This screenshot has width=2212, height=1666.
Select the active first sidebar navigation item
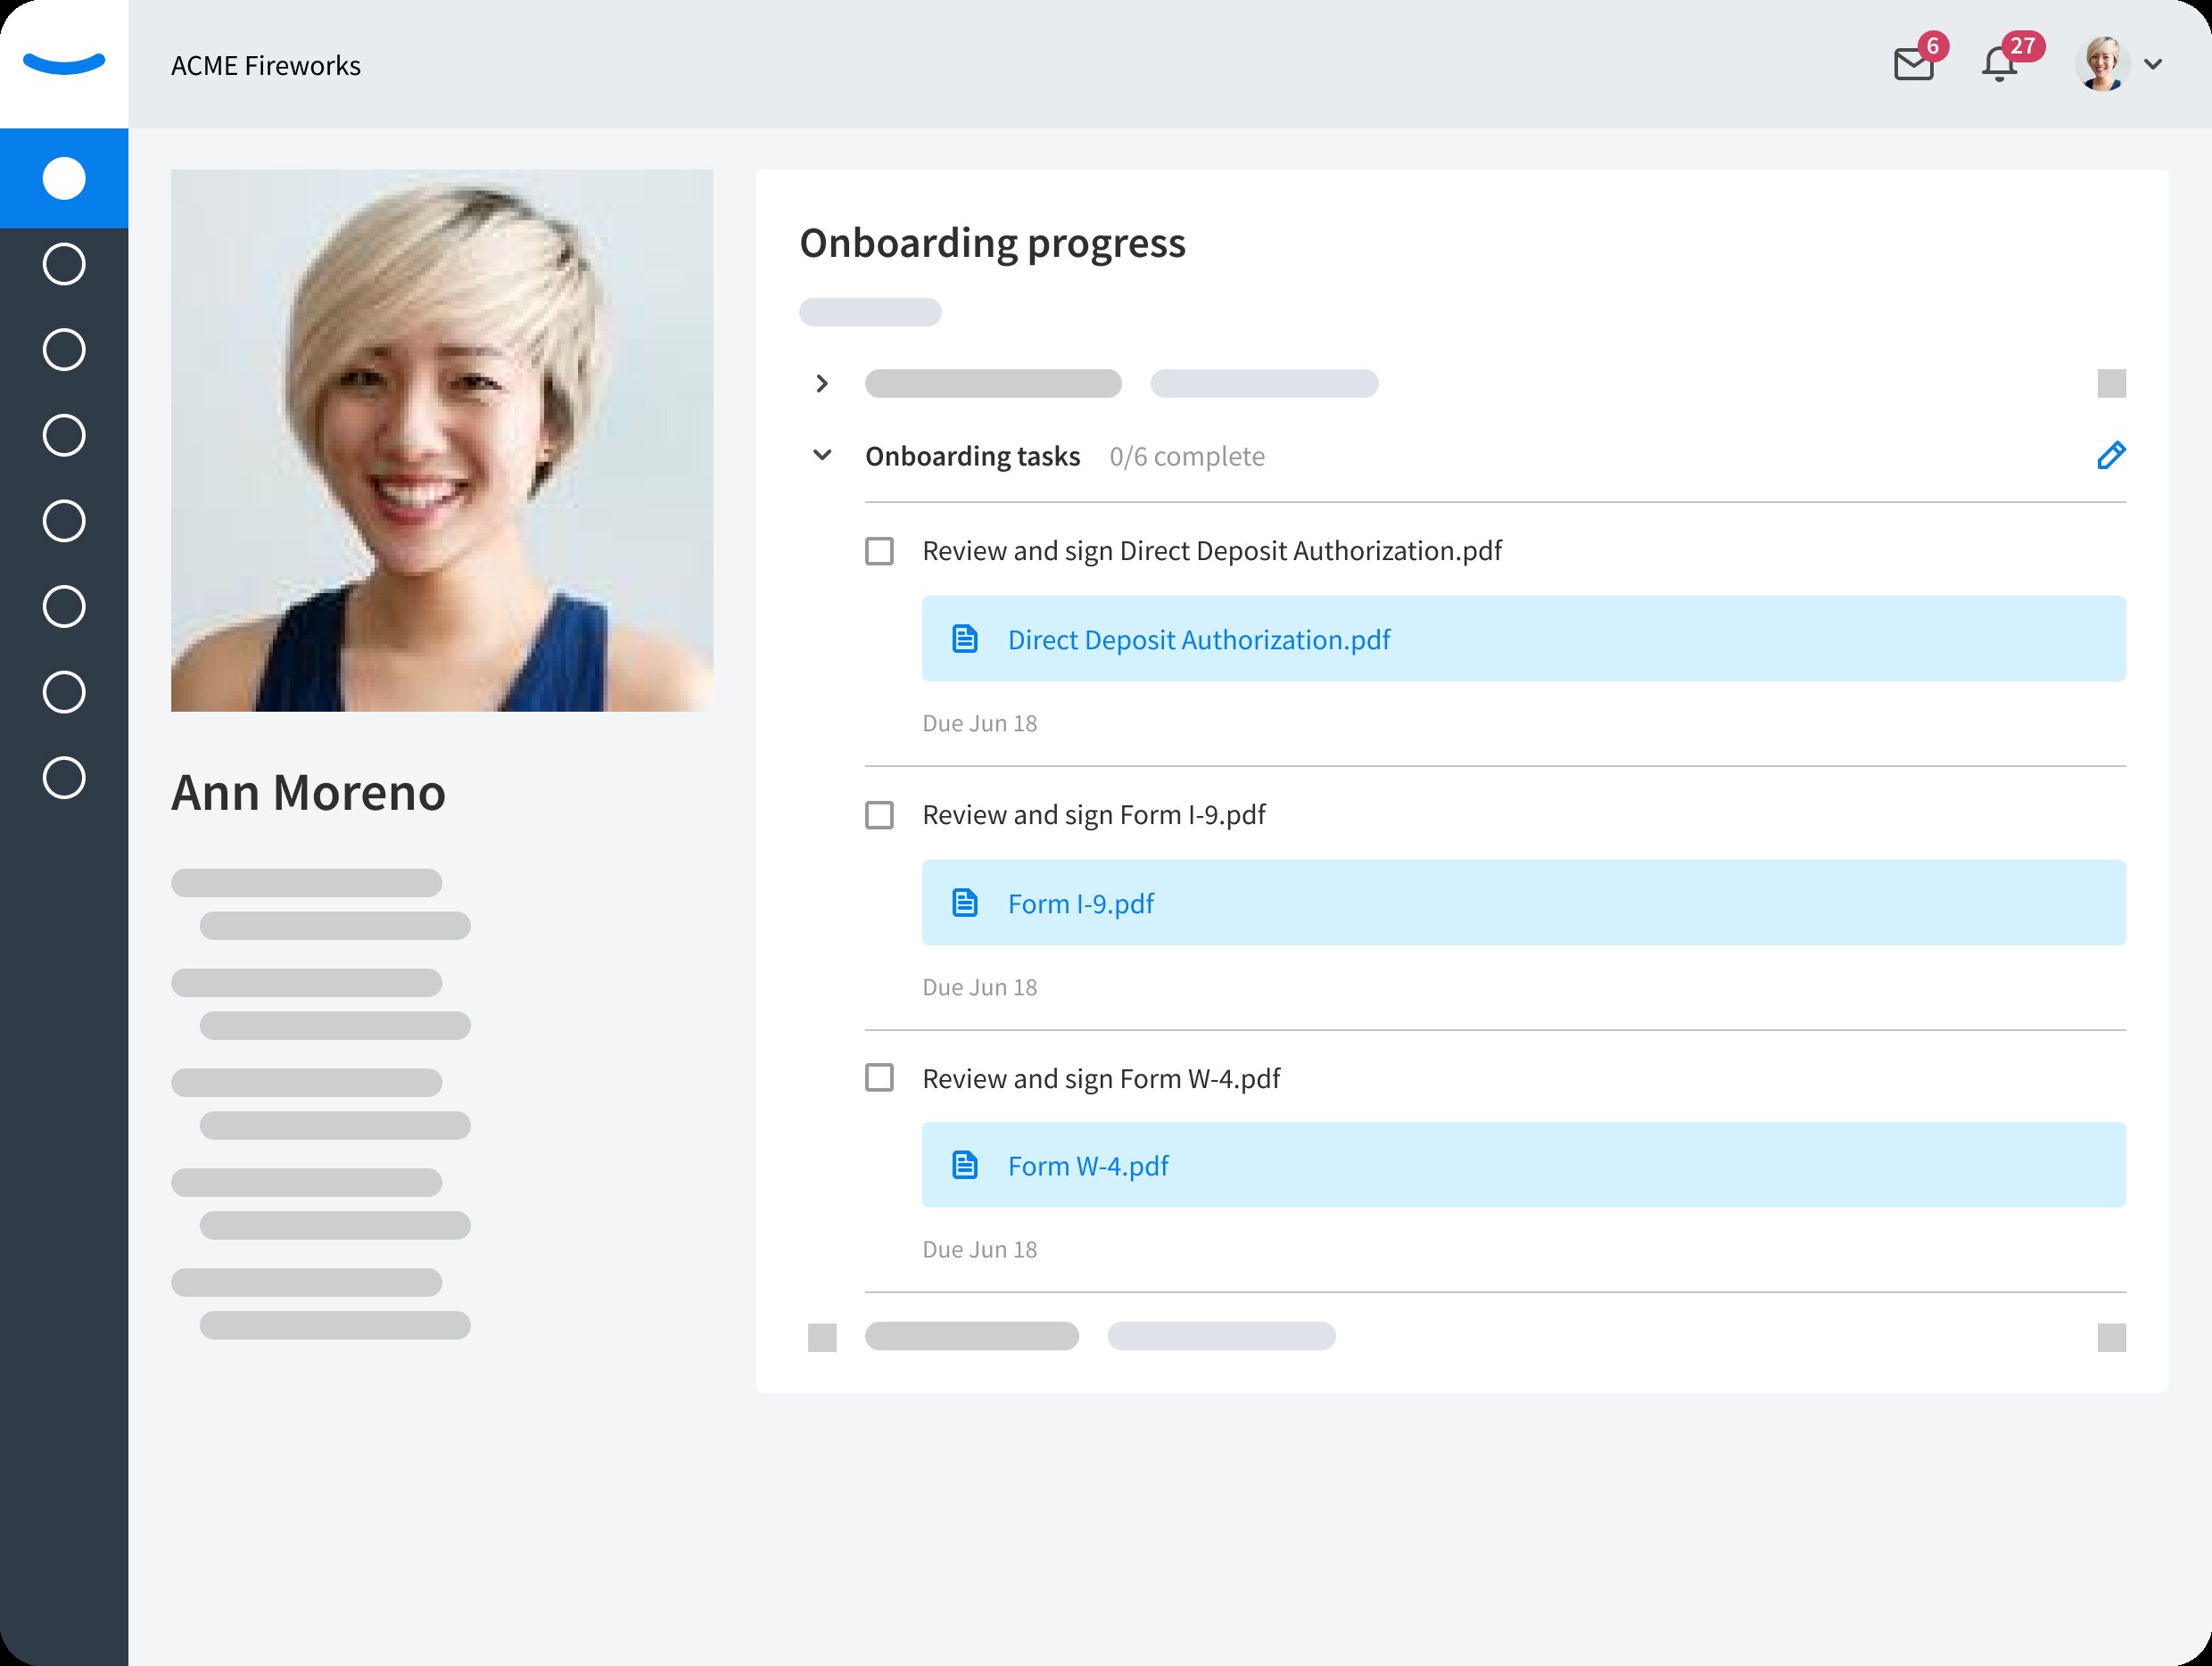64,179
